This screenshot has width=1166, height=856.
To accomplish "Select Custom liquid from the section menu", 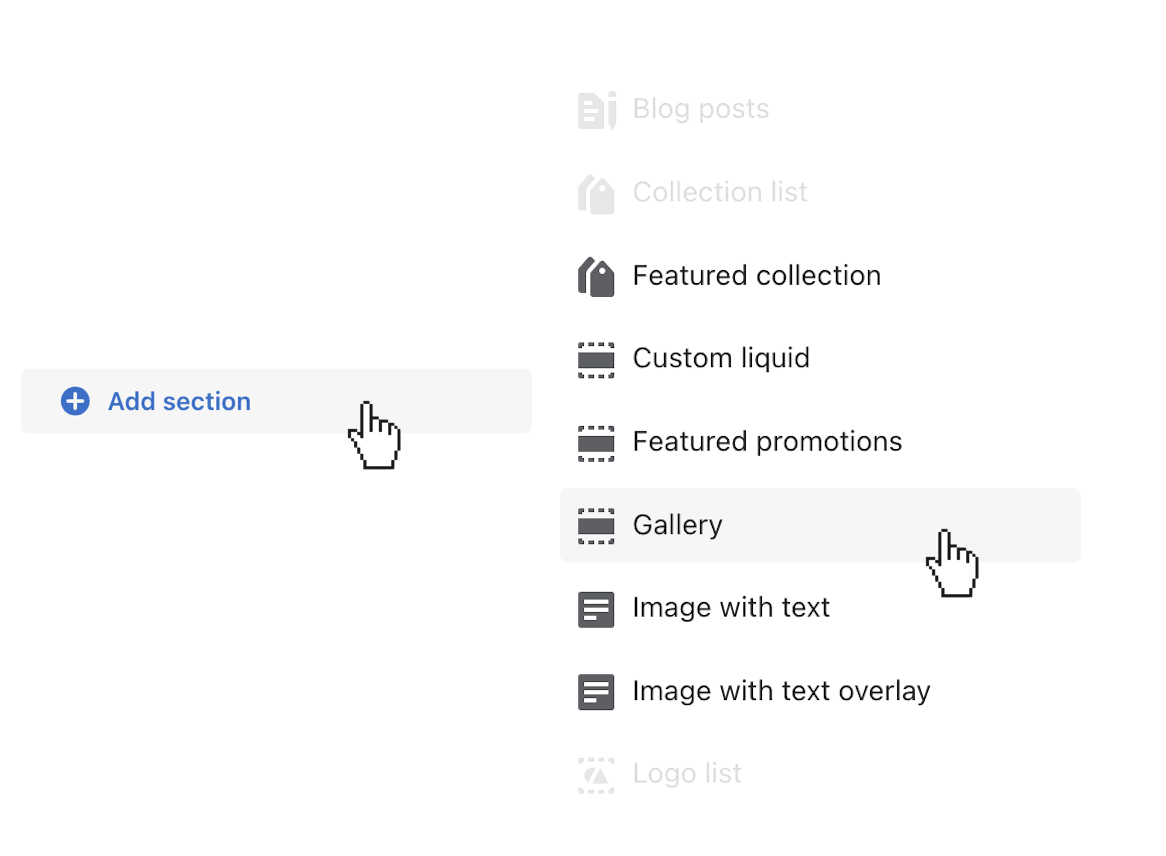I will pos(720,359).
